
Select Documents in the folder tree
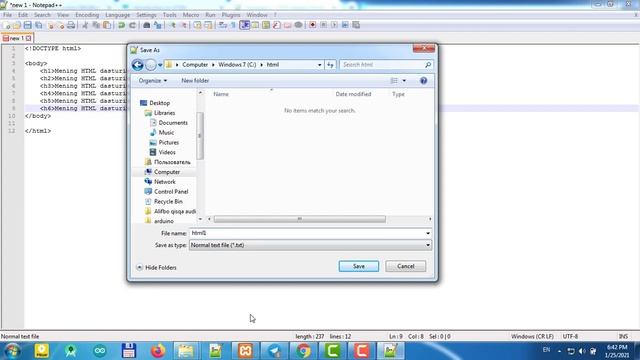coord(173,122)
